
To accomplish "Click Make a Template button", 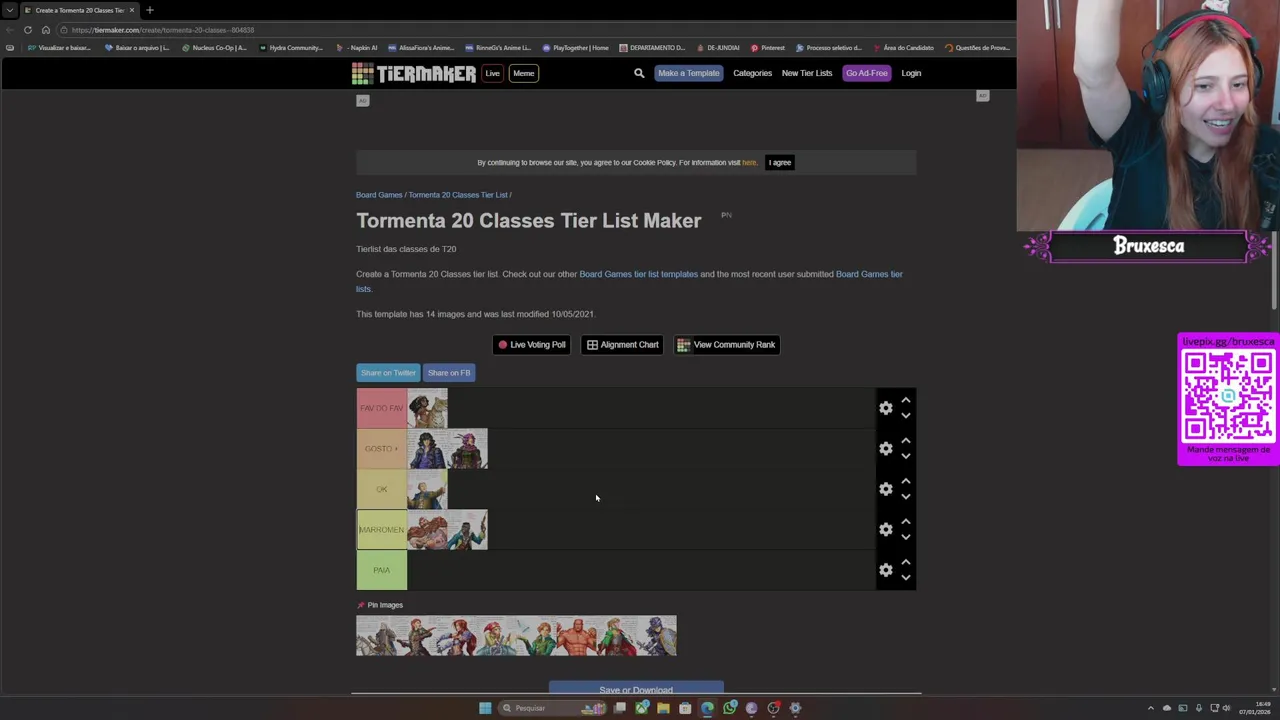I will 688,73.
